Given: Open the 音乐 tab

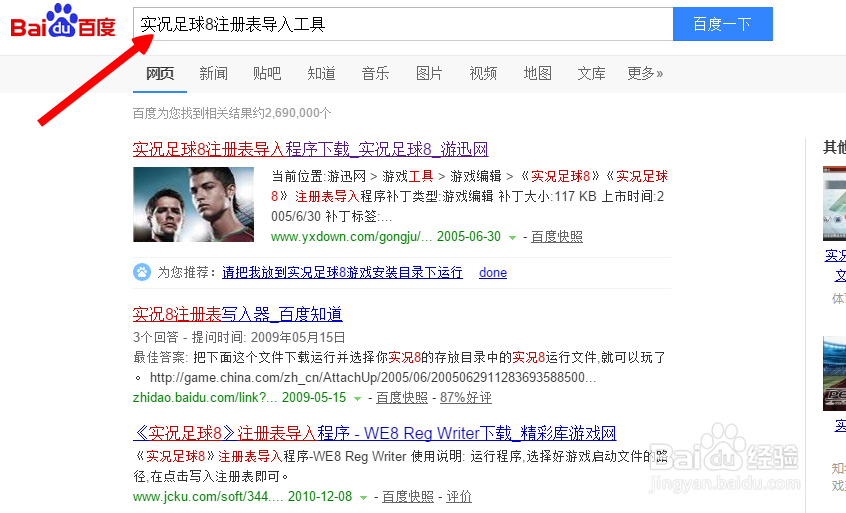Looking at the screenshot, I should 375,73.
